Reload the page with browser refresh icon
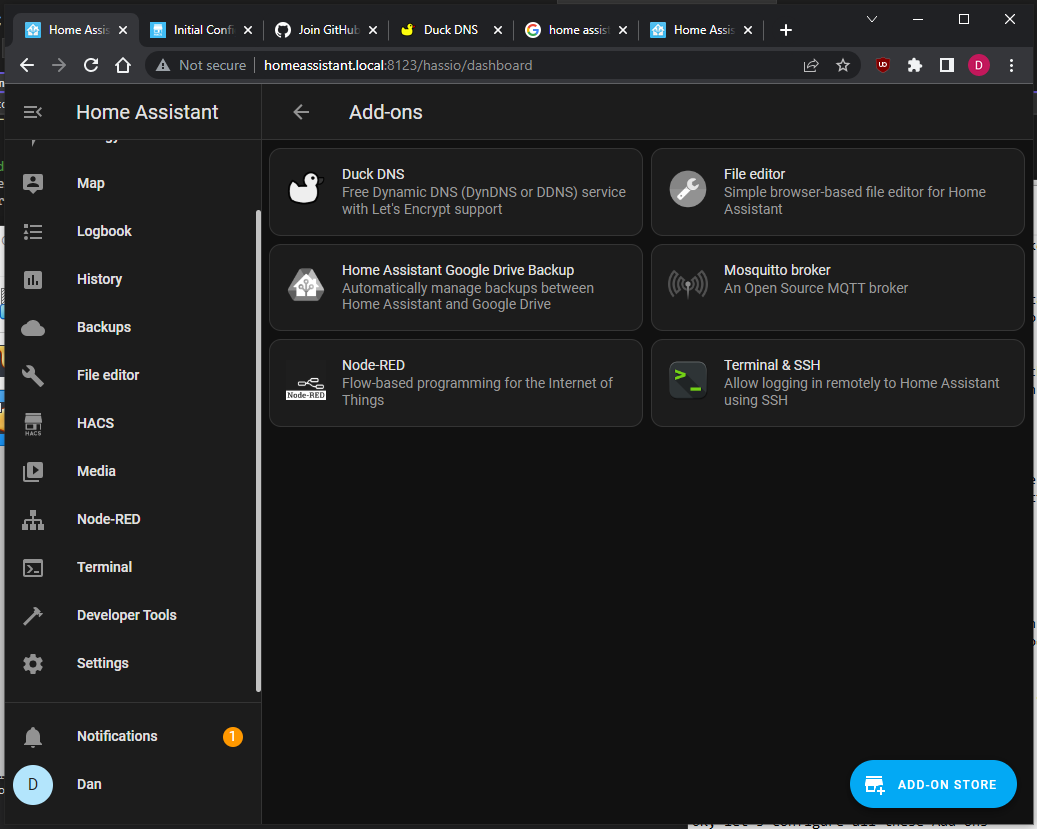Image resolution: width=1037 pixels, height=829 pixels. point(91,65)
